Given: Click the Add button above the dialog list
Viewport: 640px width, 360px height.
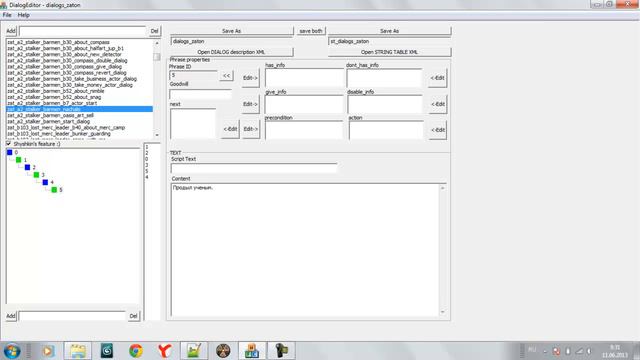Looking at the screenshot, I should pos(11,31).
